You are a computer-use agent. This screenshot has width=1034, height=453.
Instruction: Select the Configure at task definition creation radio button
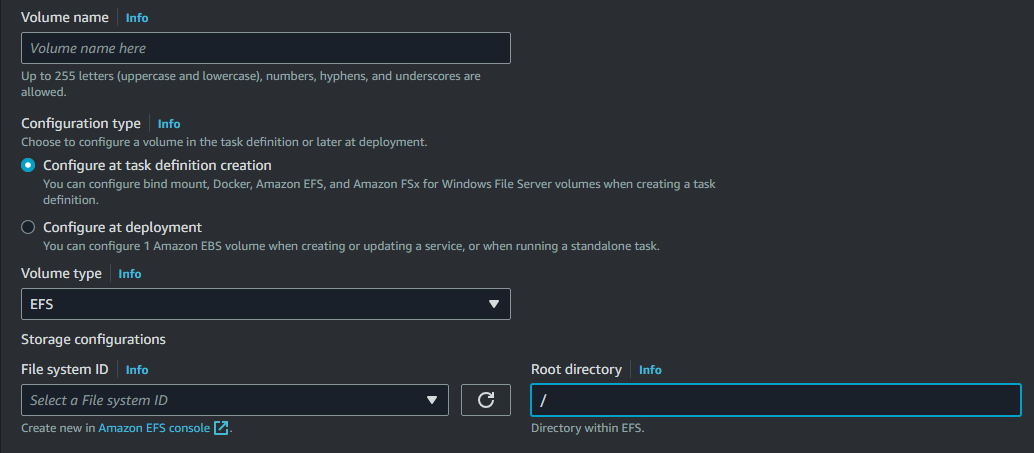click(28, 166)
